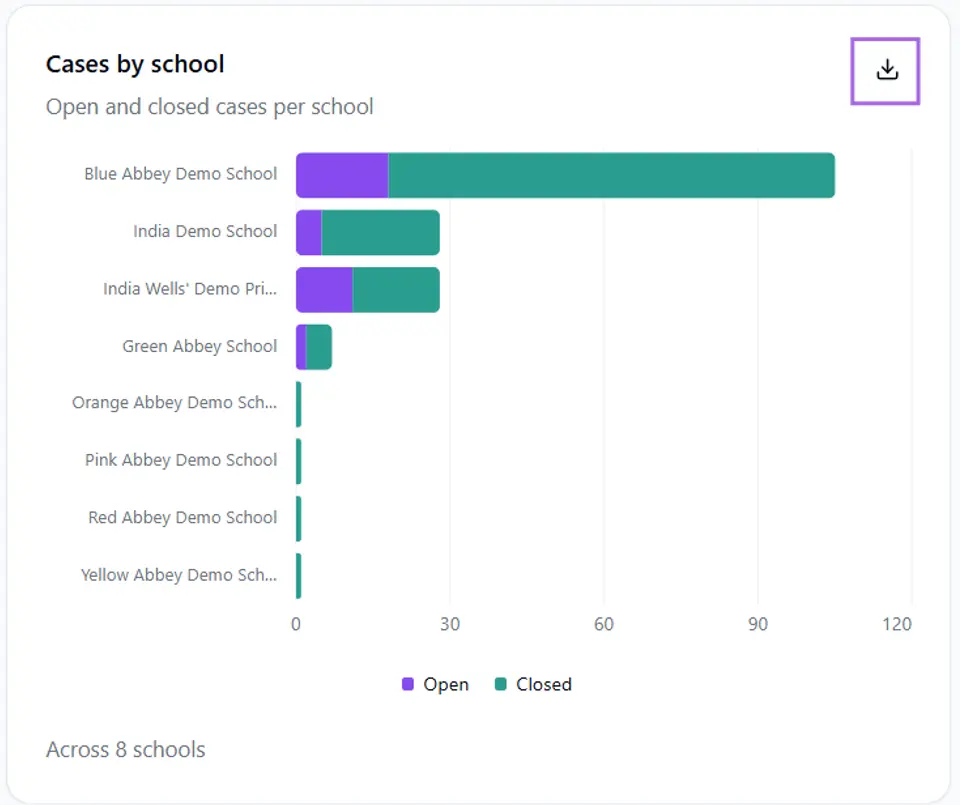Click India Wells' Demo teal closed segment

point(396,290)
